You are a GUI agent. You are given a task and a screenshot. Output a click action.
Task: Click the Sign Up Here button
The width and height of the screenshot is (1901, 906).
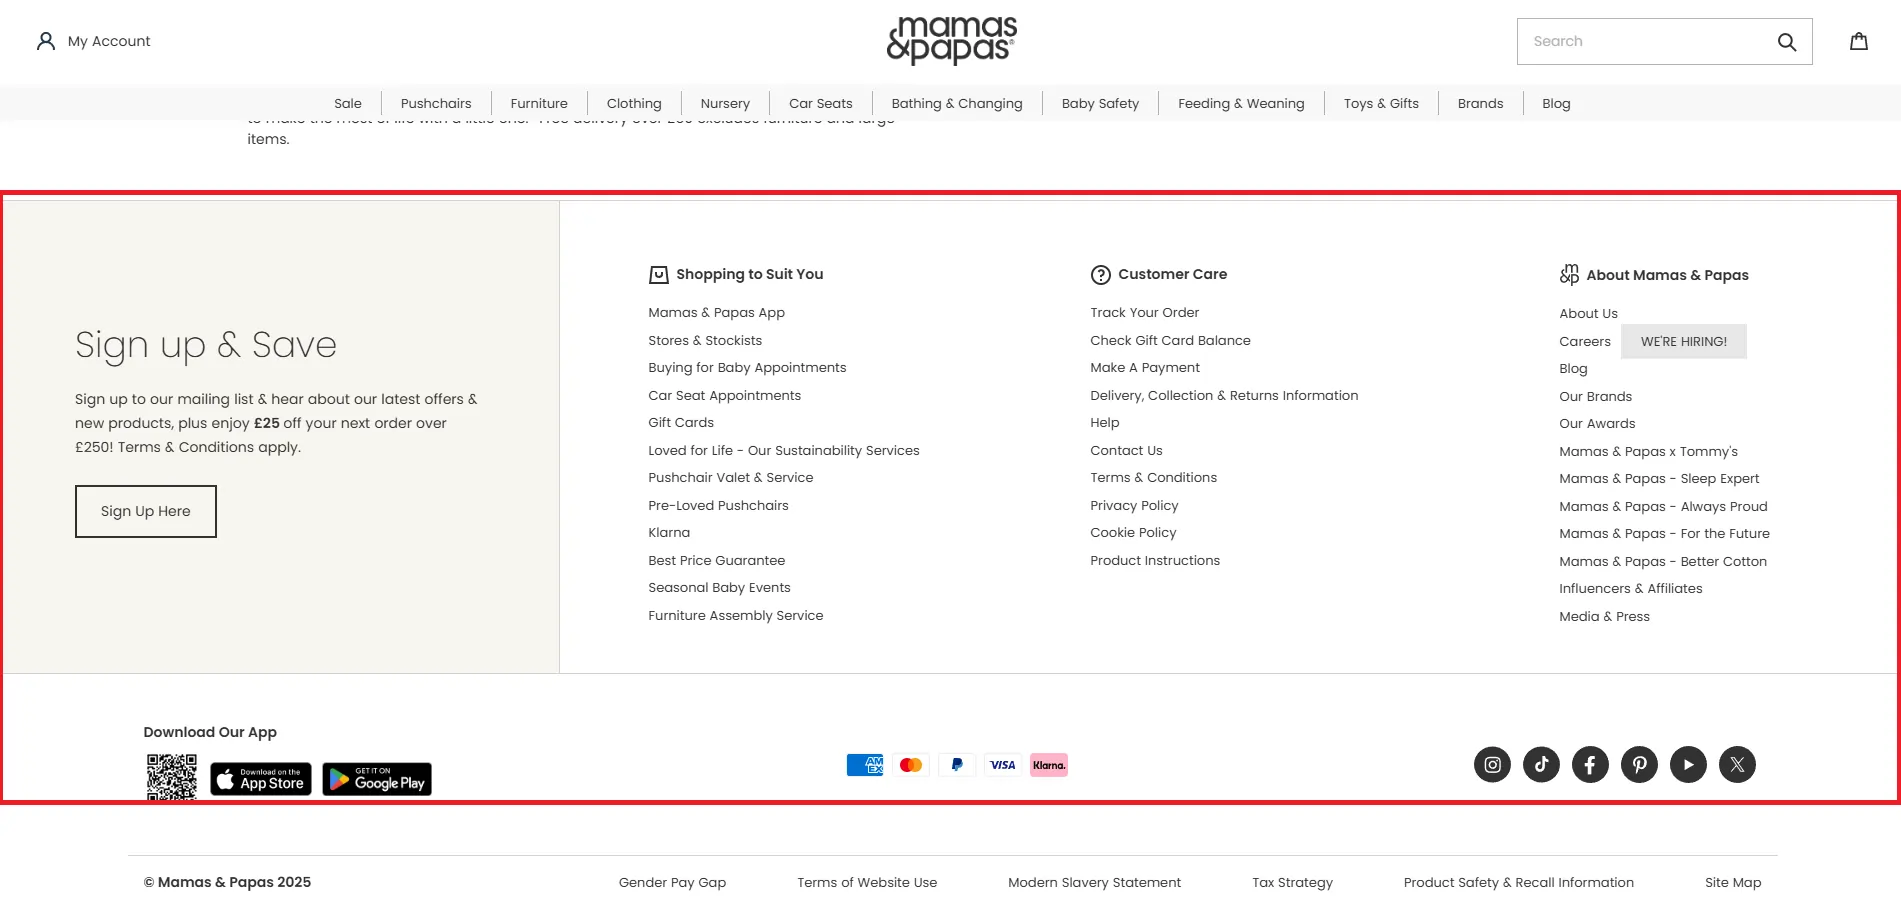146,511
